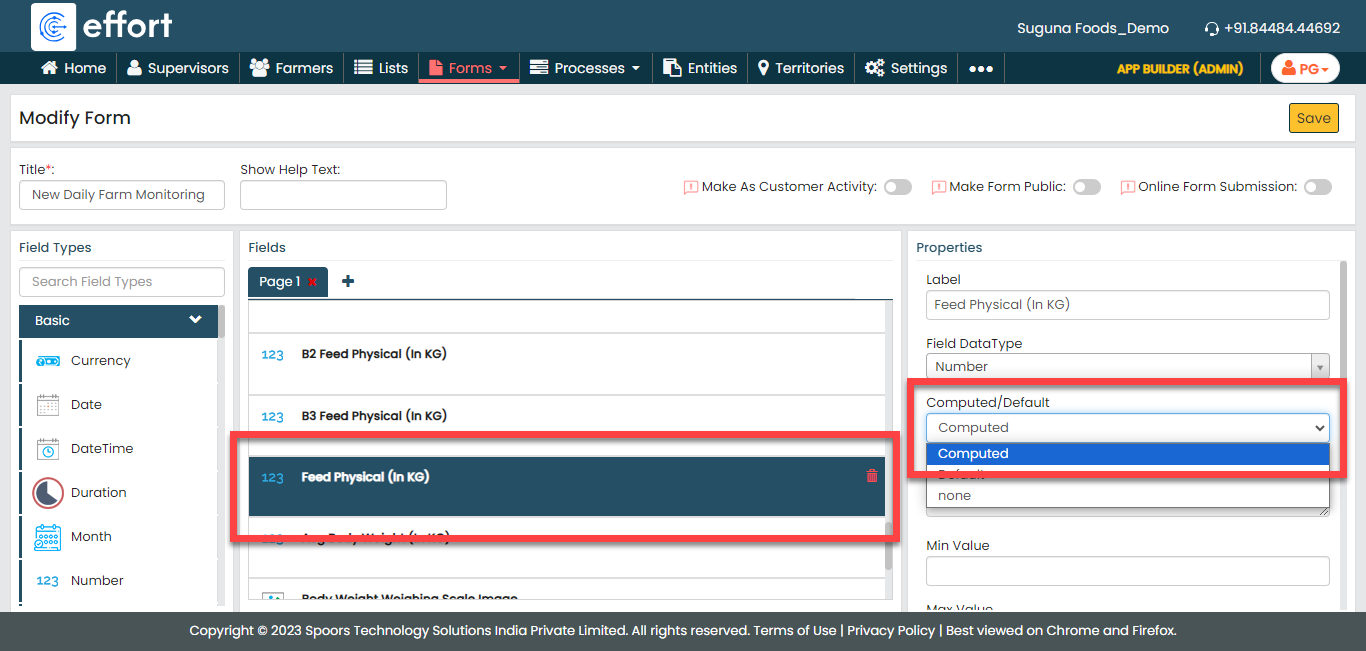Click the Search Field Types box
1366x651 pixels.
click(122, 282)
